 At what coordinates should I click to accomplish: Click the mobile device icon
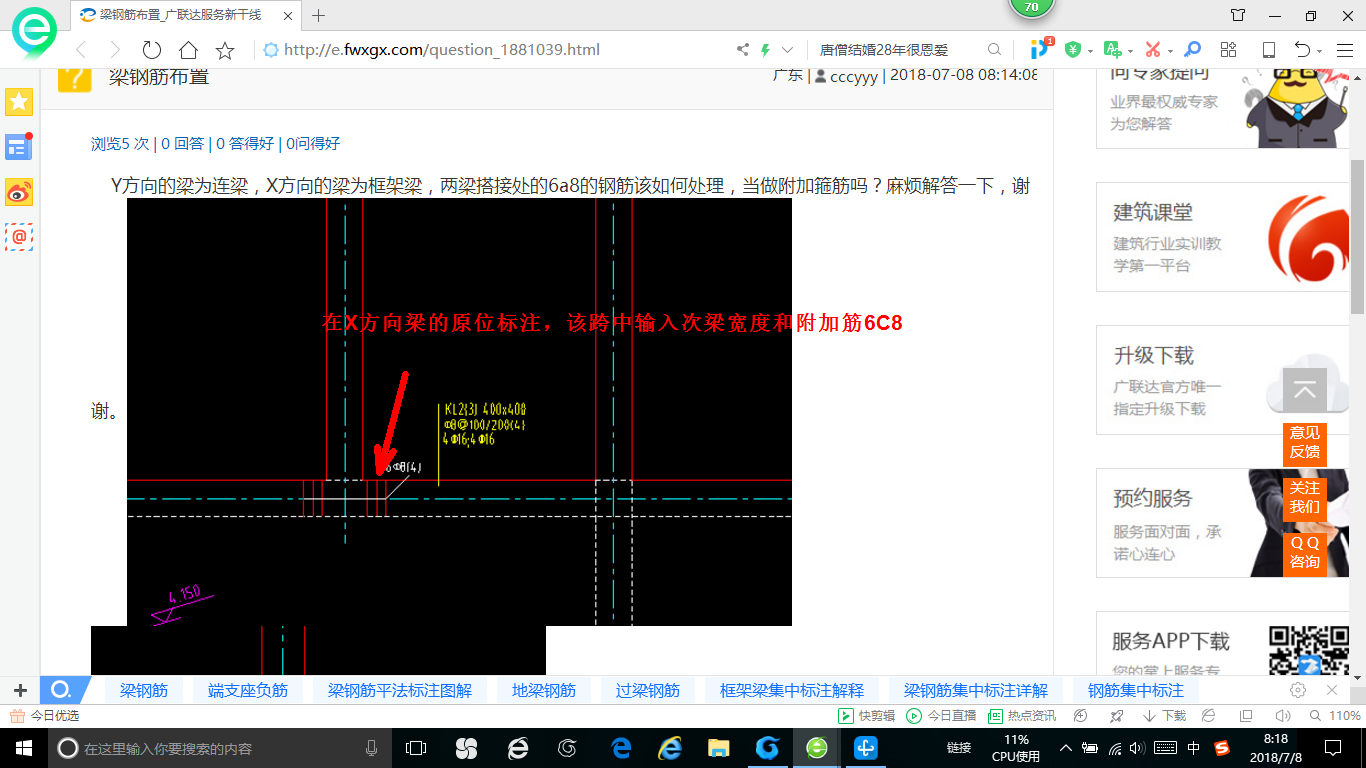tap(1268, 50)
